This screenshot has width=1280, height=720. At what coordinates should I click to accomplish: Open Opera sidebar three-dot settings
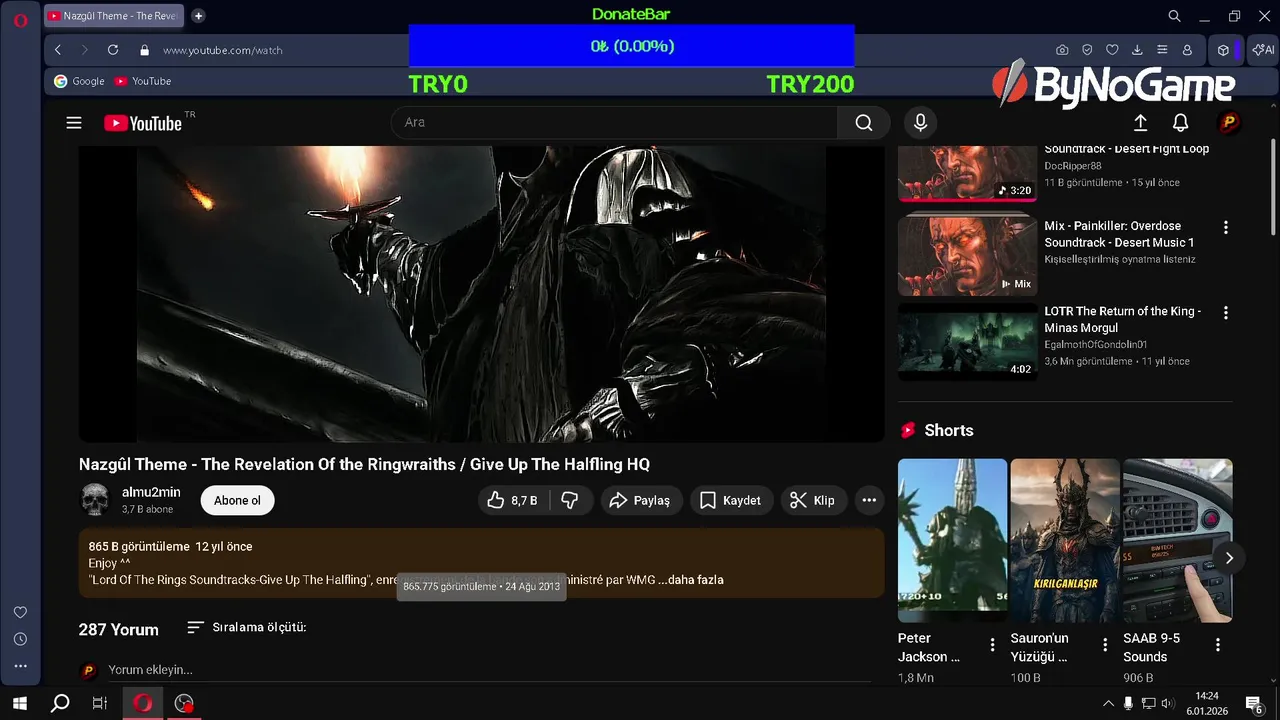[20, 666]
